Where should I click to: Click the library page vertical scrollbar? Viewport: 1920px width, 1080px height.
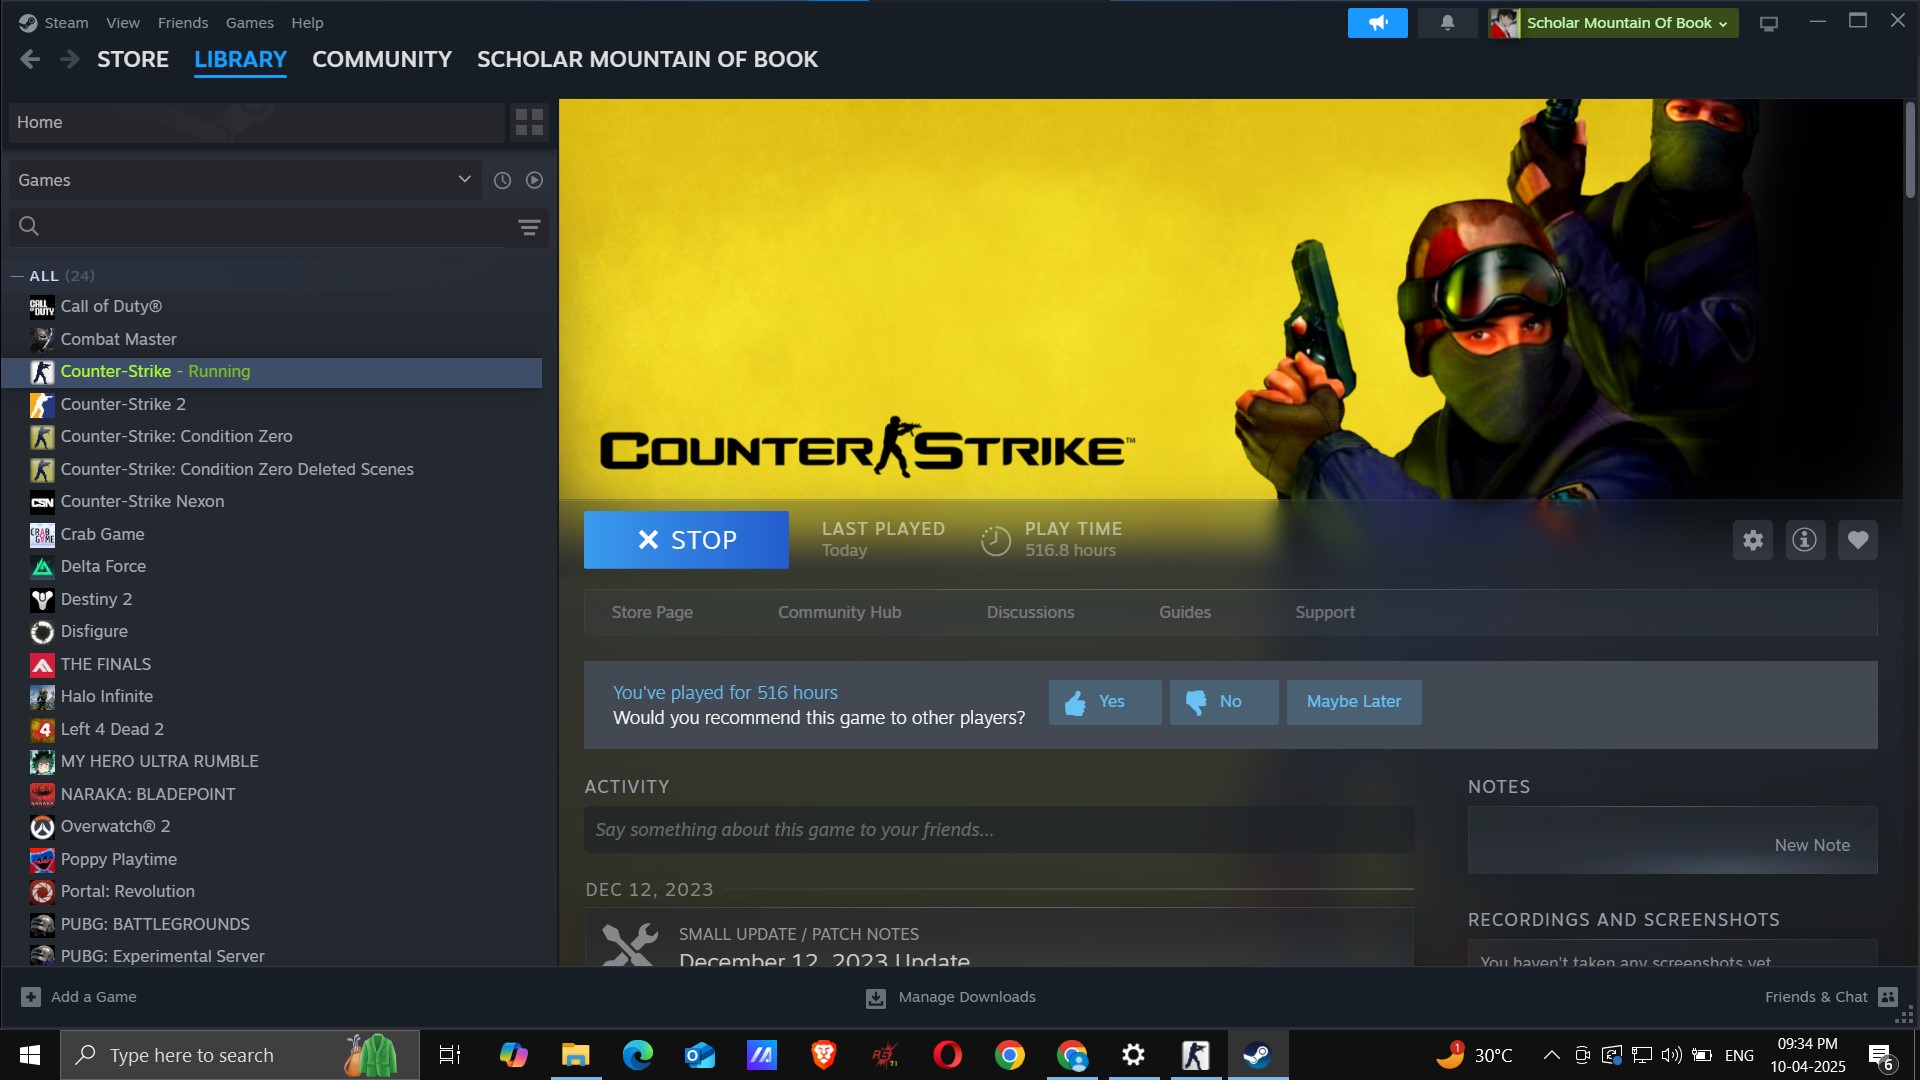pyautogui.click(x=1910, y=150)
